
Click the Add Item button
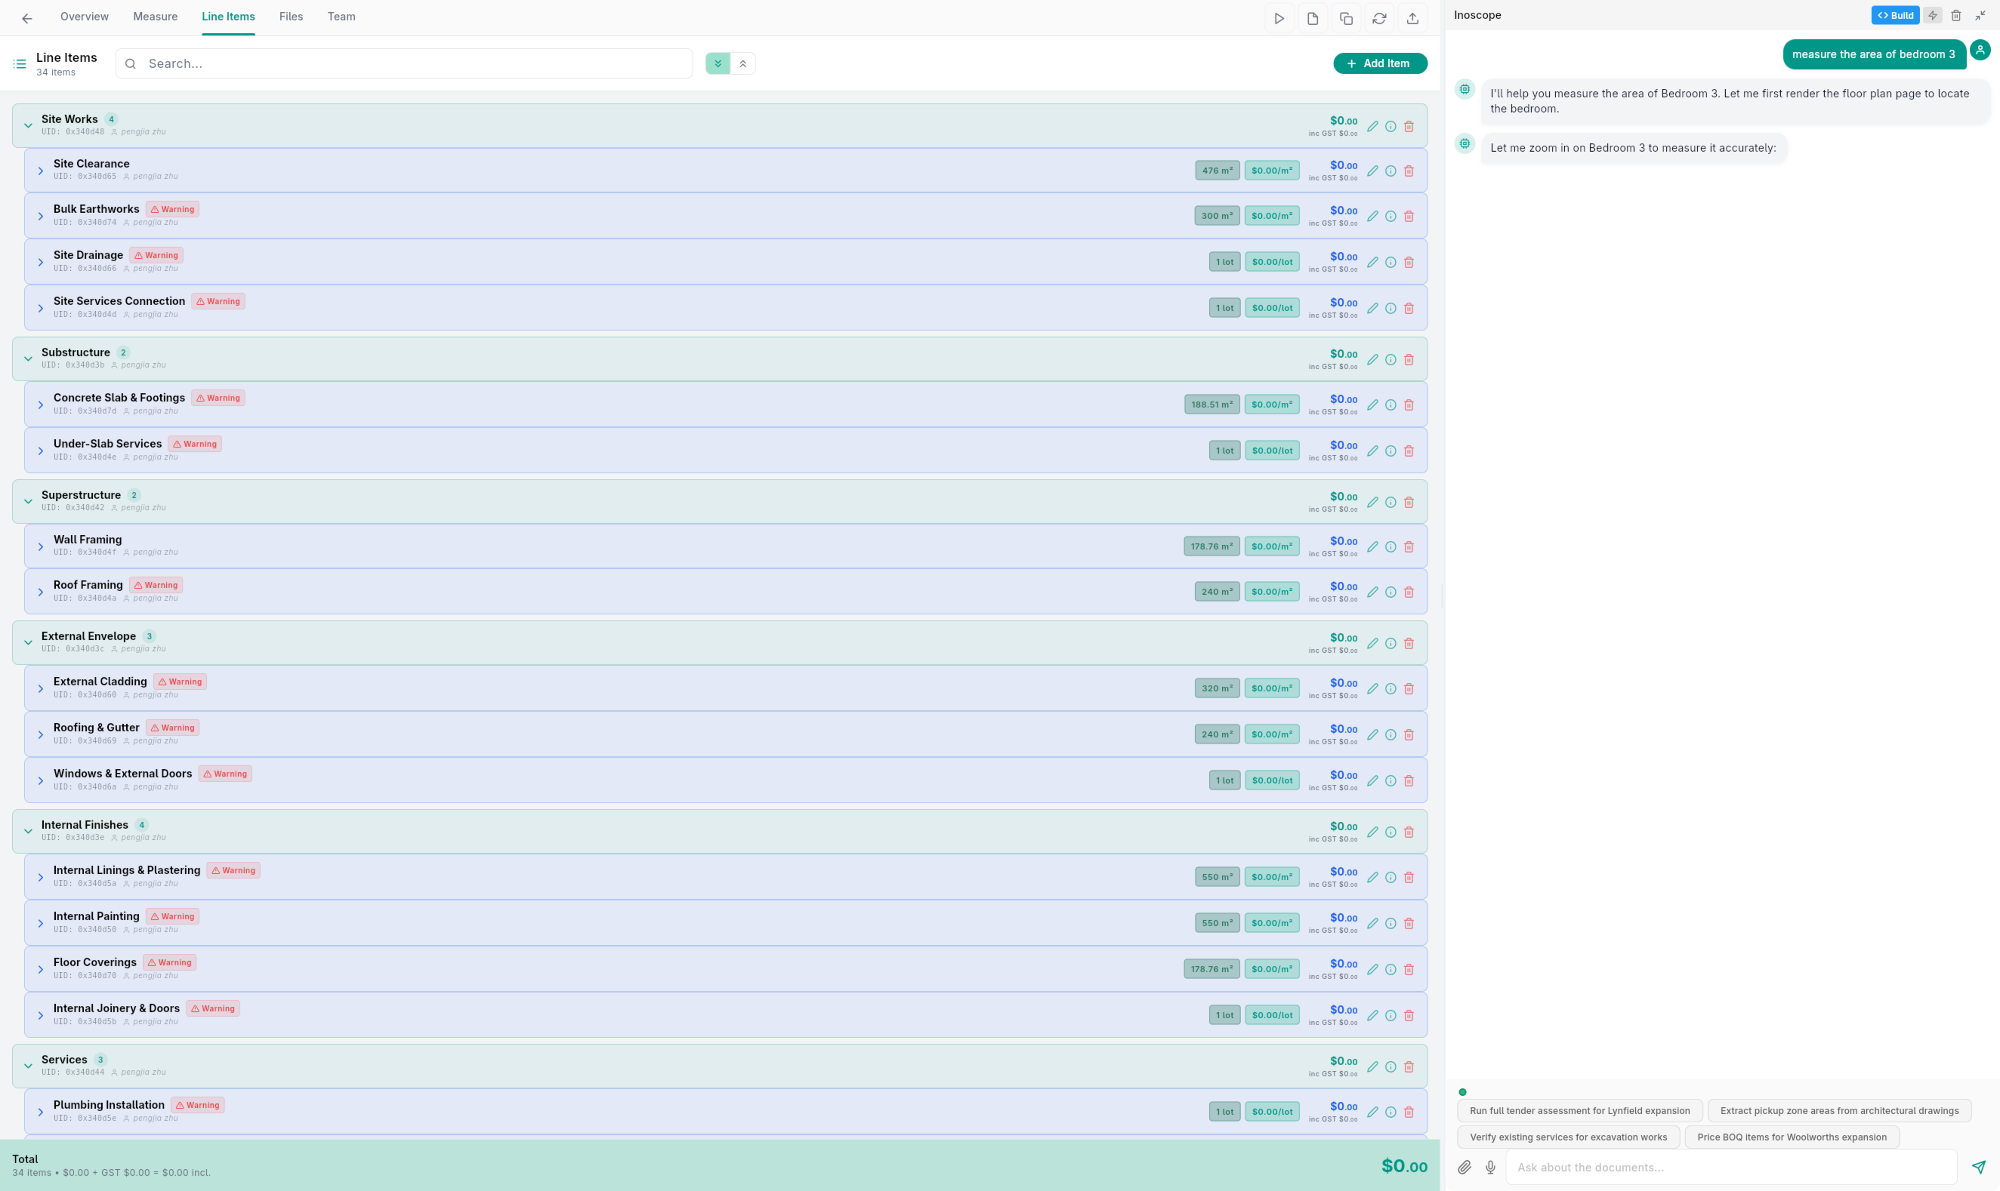[1380, 63]
